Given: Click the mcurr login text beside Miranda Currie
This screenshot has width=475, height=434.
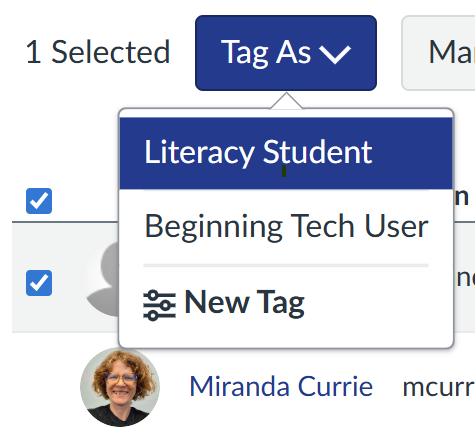Looking at the screenshot, I should click(439, 388).
